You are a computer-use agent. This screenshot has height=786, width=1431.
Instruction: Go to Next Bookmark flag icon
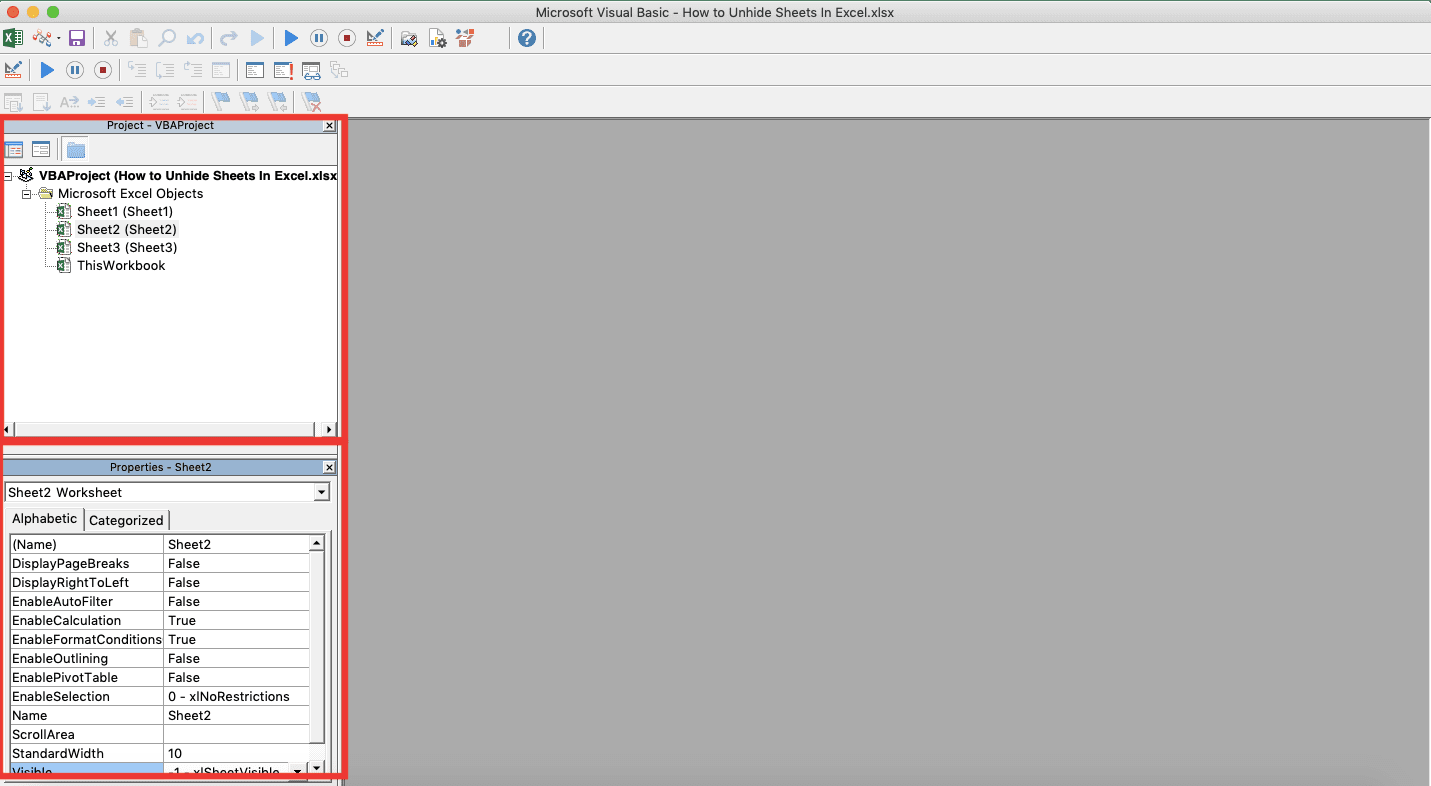(250, 102)
